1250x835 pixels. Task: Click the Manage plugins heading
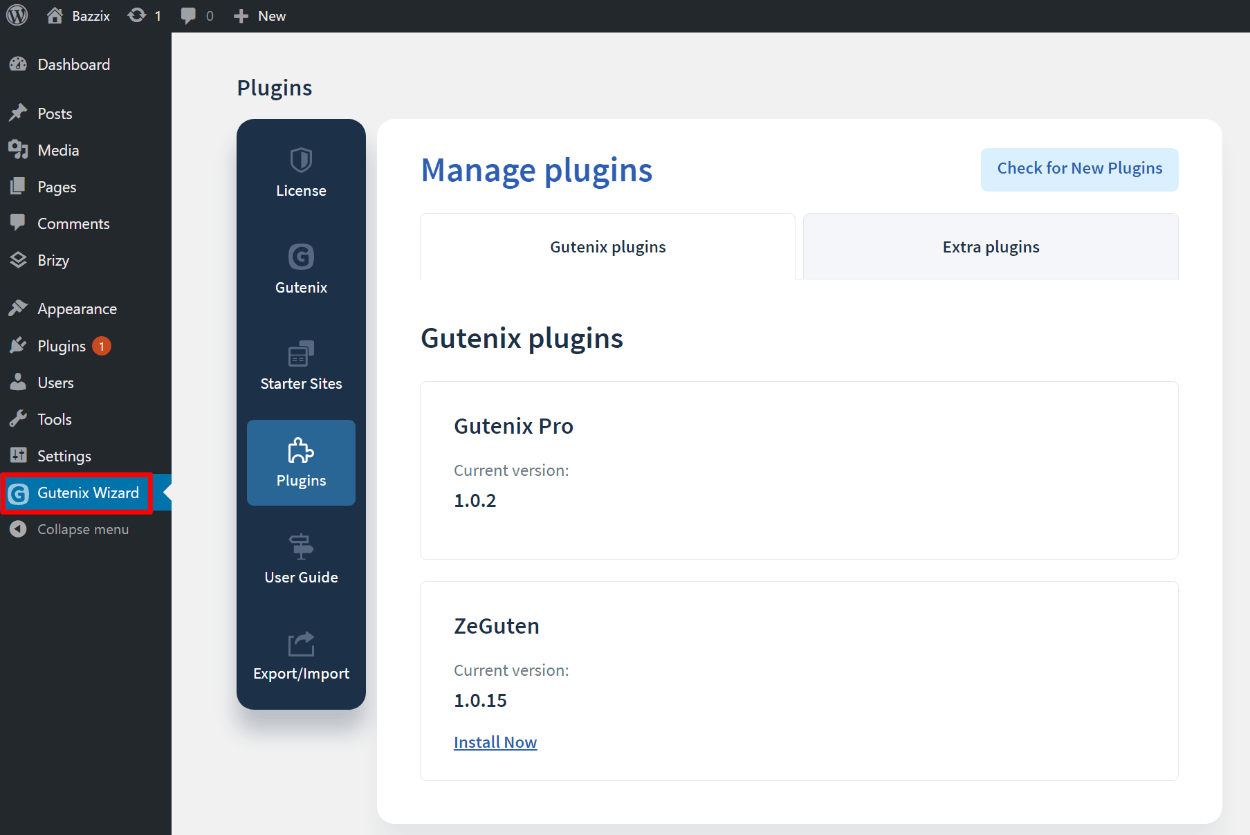pos(537,170)
